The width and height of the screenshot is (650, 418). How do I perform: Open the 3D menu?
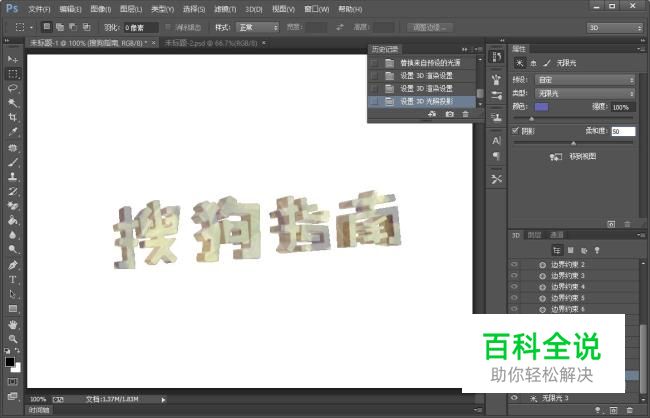tap(254, 9)
